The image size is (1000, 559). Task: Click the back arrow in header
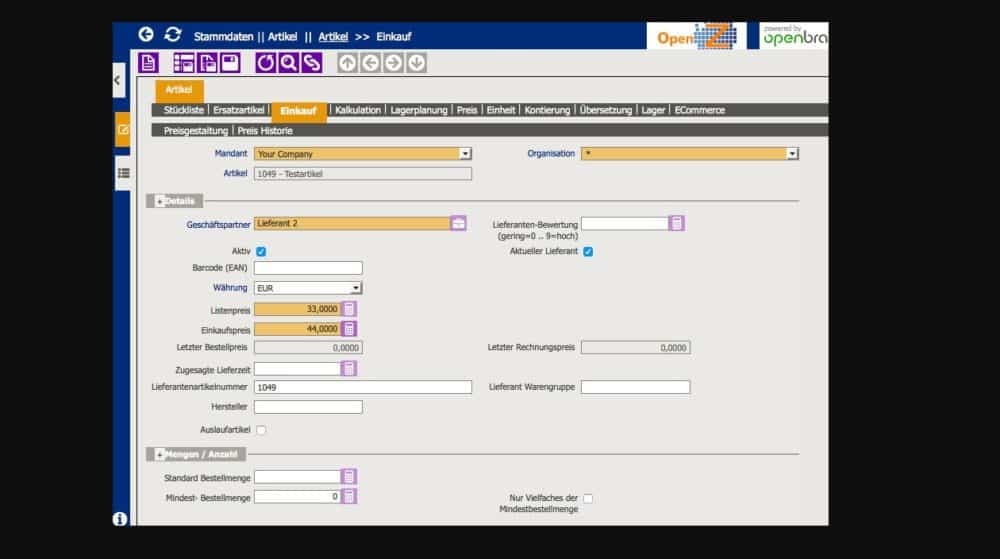tap(146, 35)
